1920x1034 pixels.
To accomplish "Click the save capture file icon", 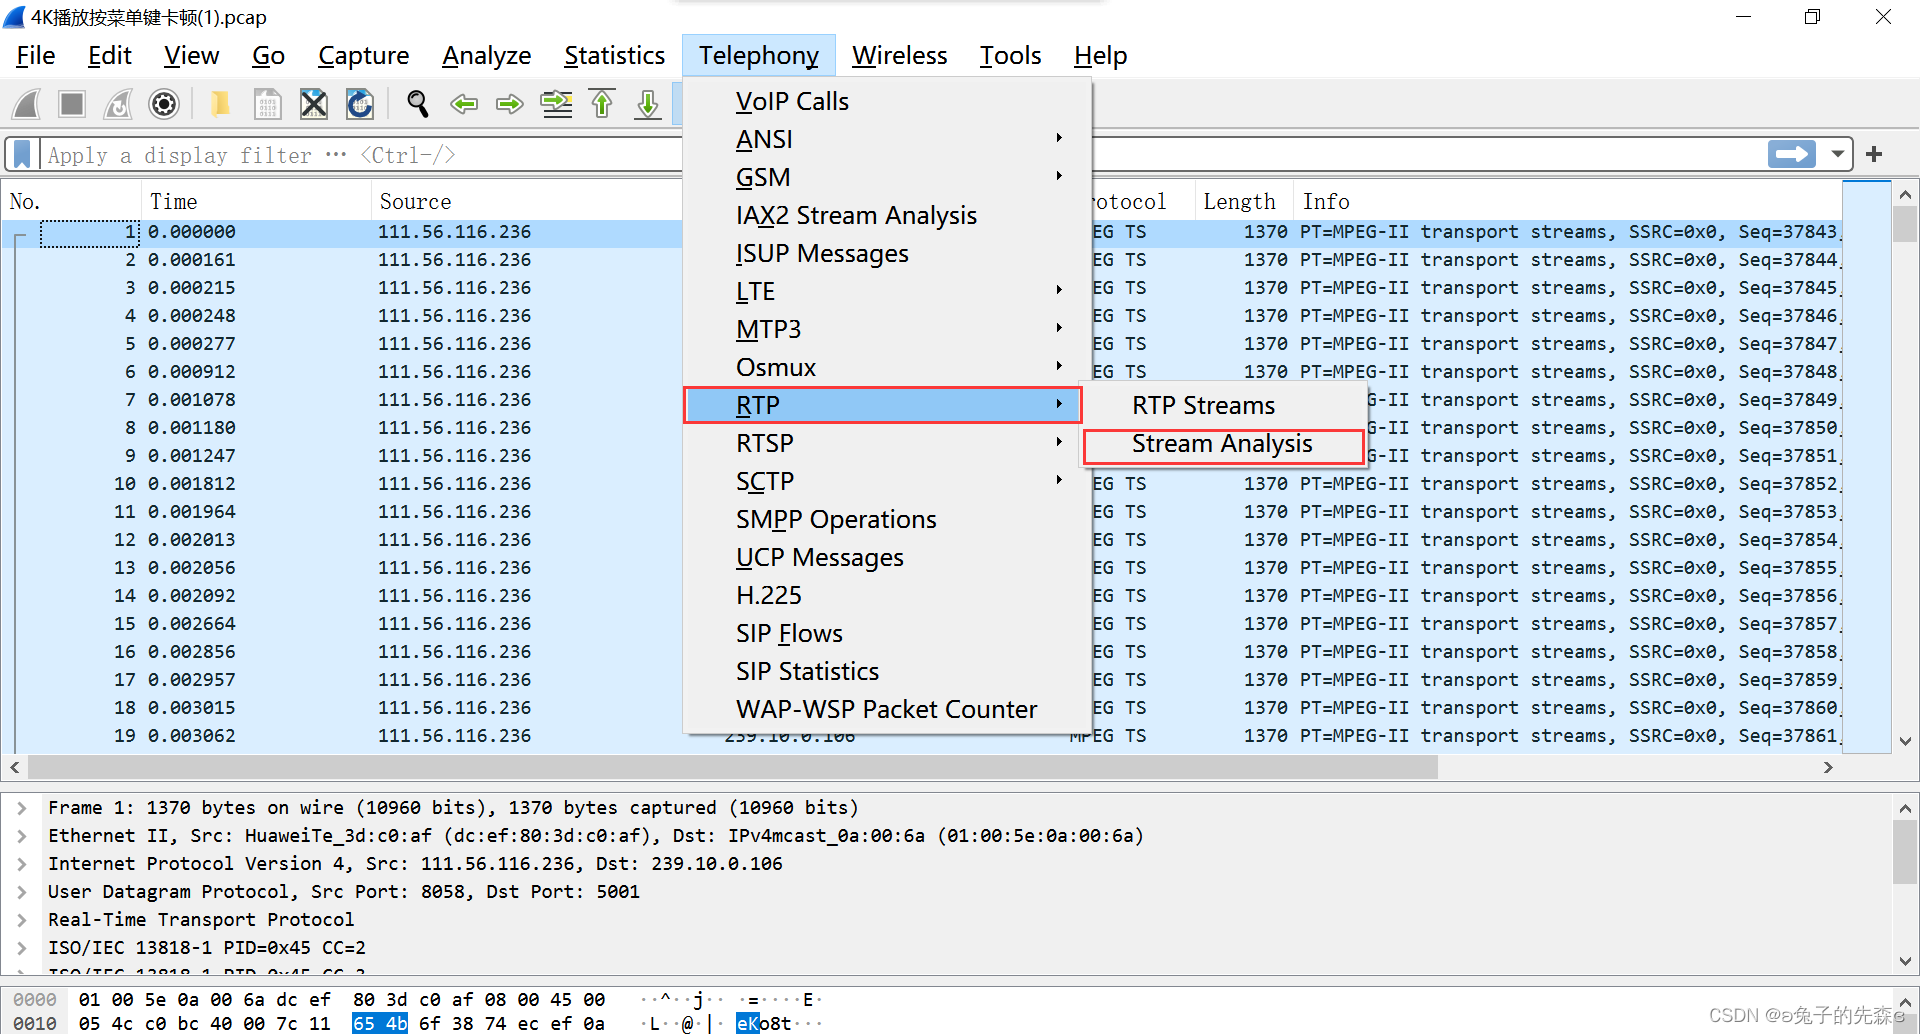I will (267, 103).
